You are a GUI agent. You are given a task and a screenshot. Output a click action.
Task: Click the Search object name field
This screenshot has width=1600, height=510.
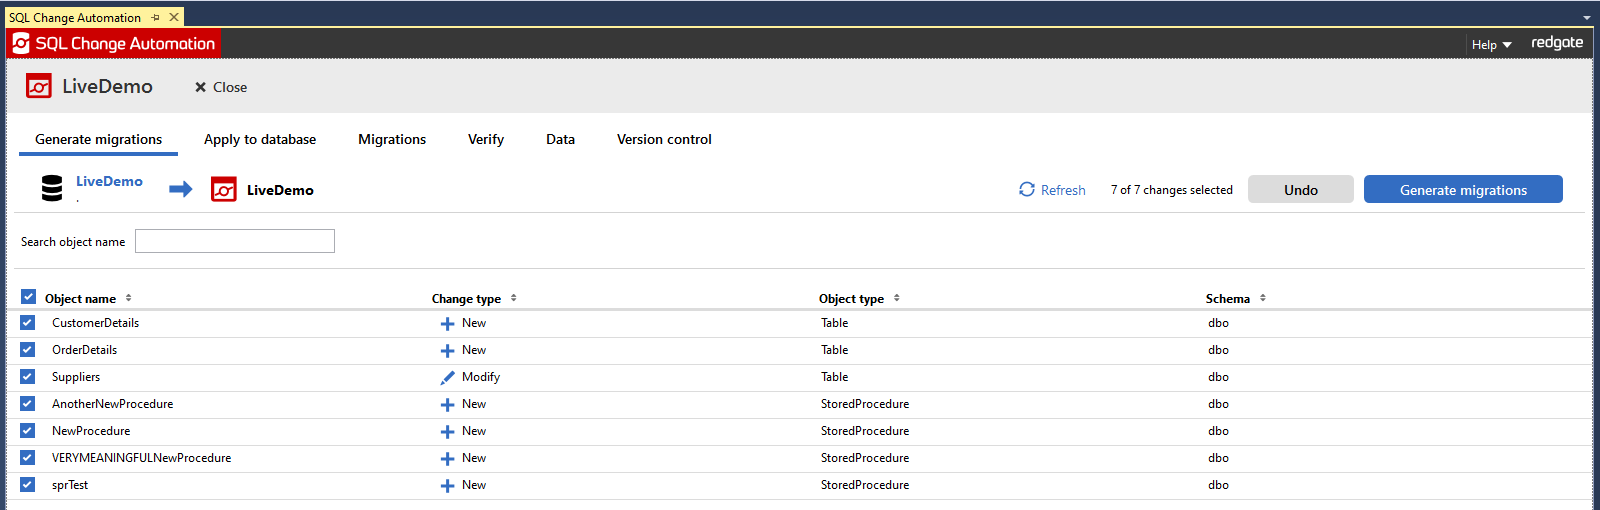click(235, 242)
